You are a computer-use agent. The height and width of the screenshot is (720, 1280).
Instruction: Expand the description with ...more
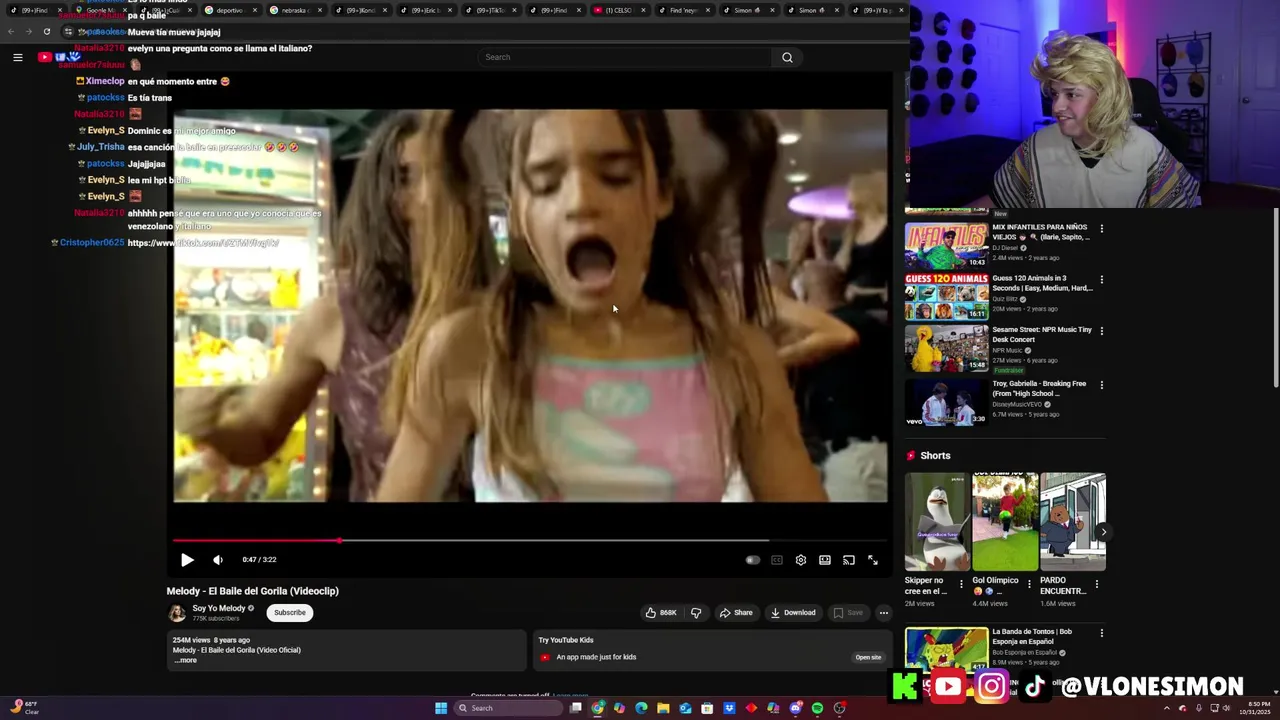(x=186, y=661)
